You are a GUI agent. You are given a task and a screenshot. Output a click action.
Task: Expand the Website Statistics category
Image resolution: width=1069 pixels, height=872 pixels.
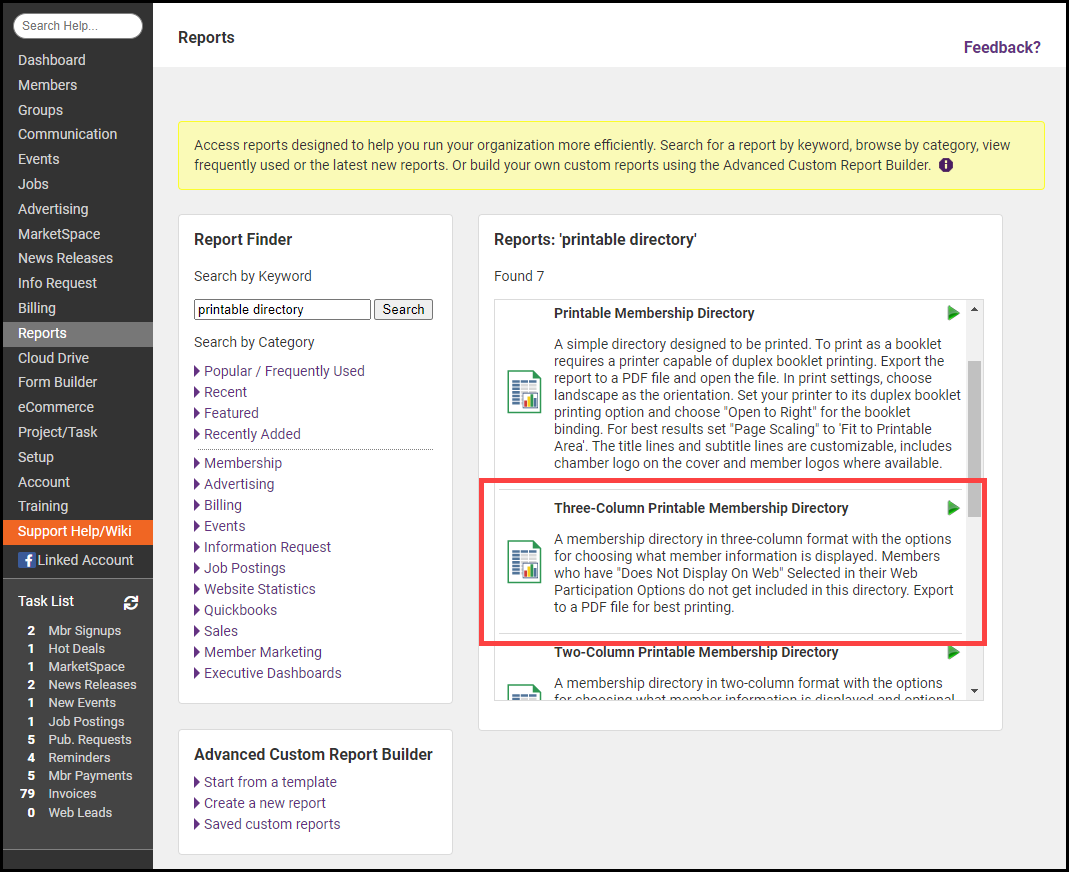pyautogui.click(x=259, y=589)
